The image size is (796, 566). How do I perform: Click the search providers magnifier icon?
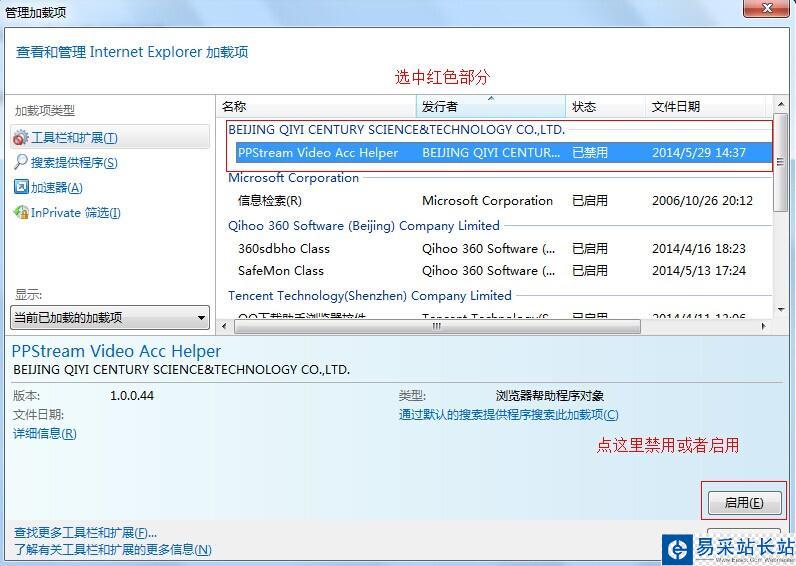click(21, 162)
